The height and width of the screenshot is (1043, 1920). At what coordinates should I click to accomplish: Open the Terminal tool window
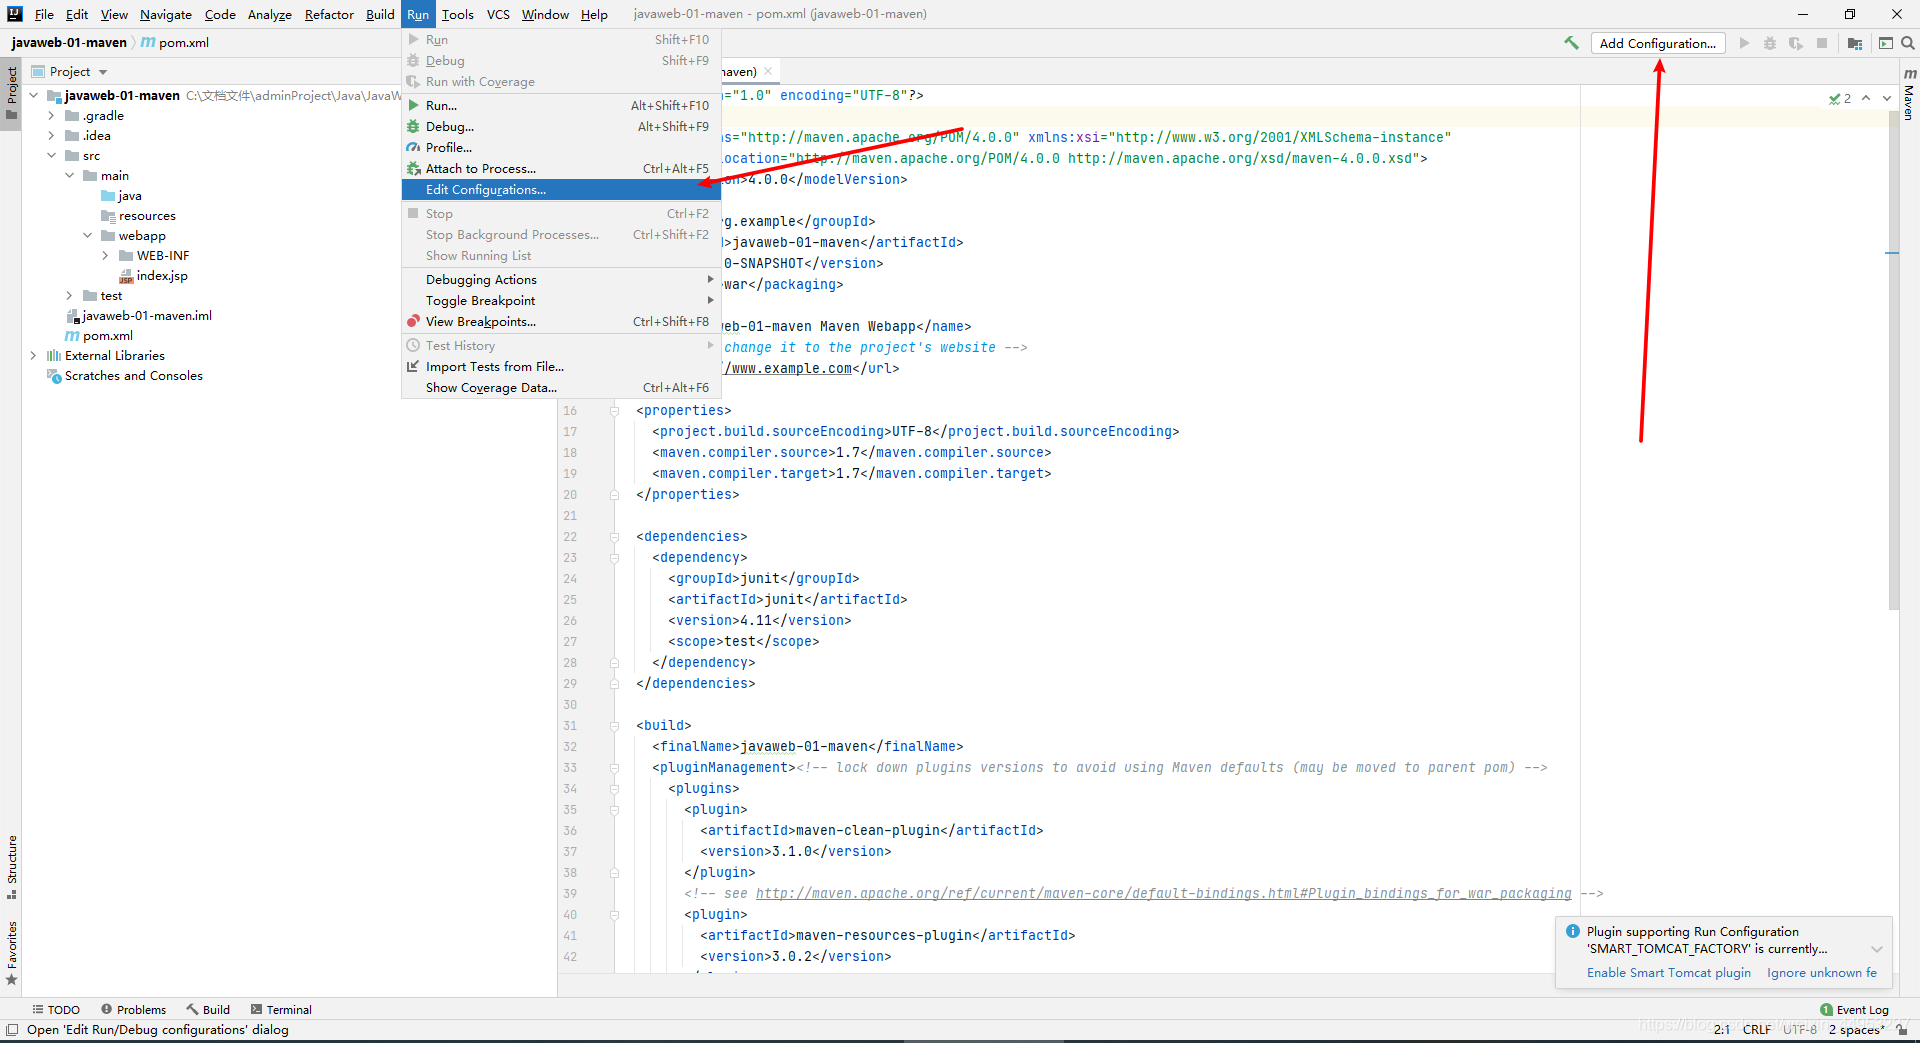[281, 1009]
